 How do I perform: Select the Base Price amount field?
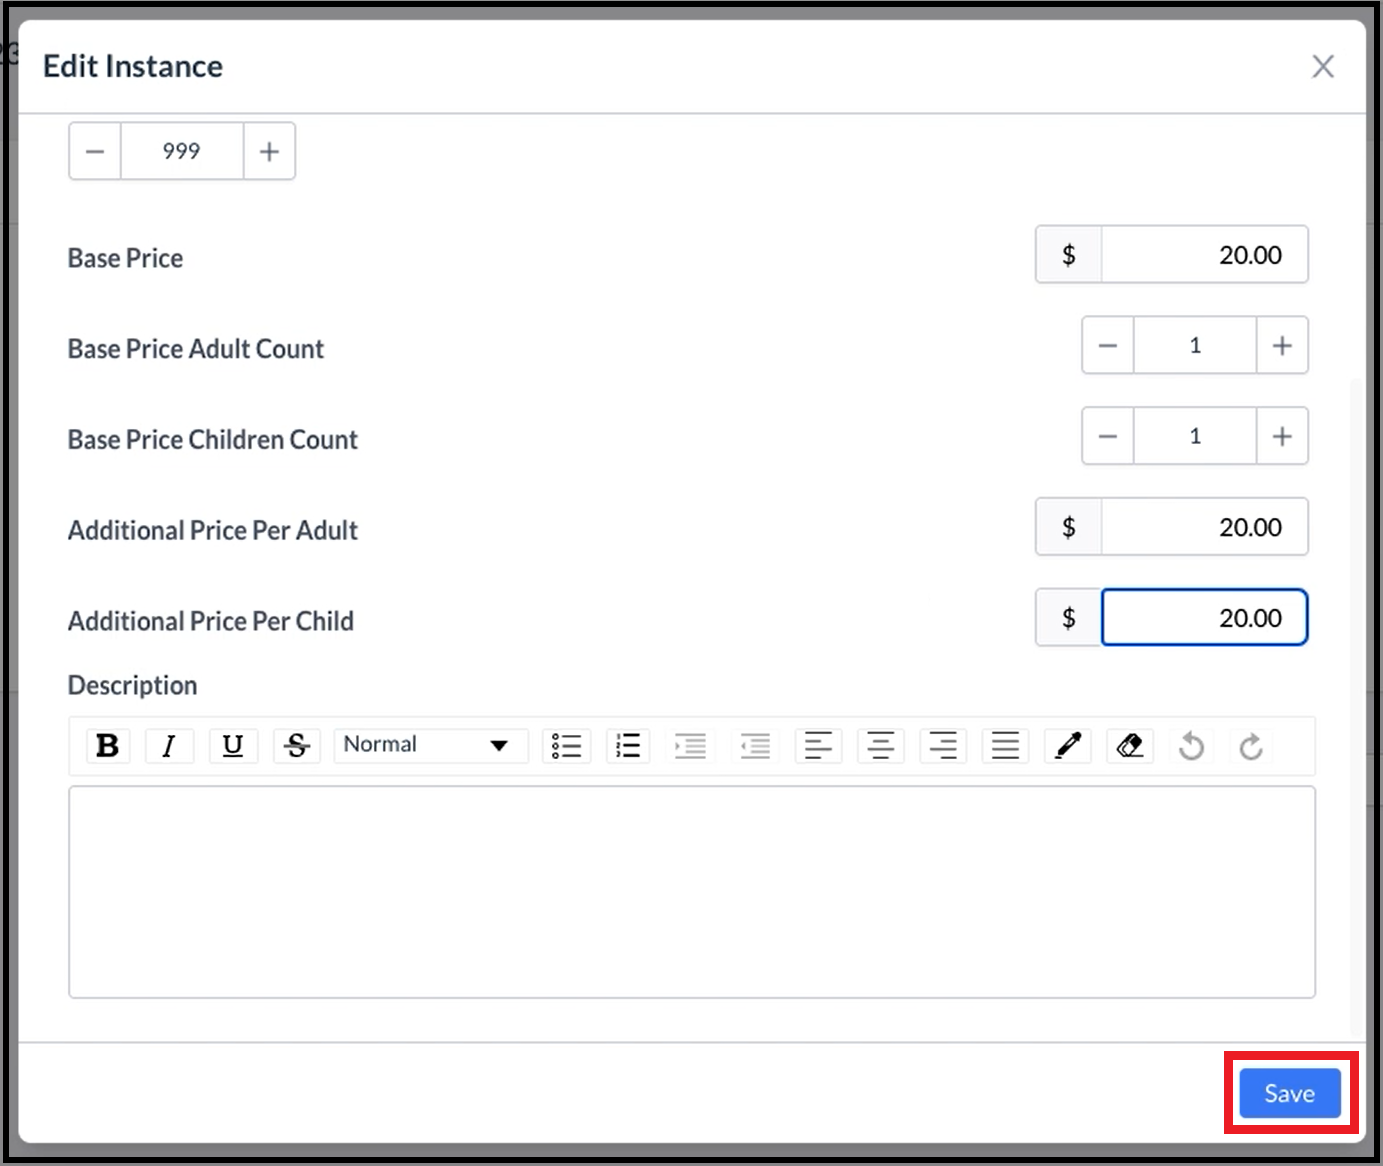[1205, 255]
